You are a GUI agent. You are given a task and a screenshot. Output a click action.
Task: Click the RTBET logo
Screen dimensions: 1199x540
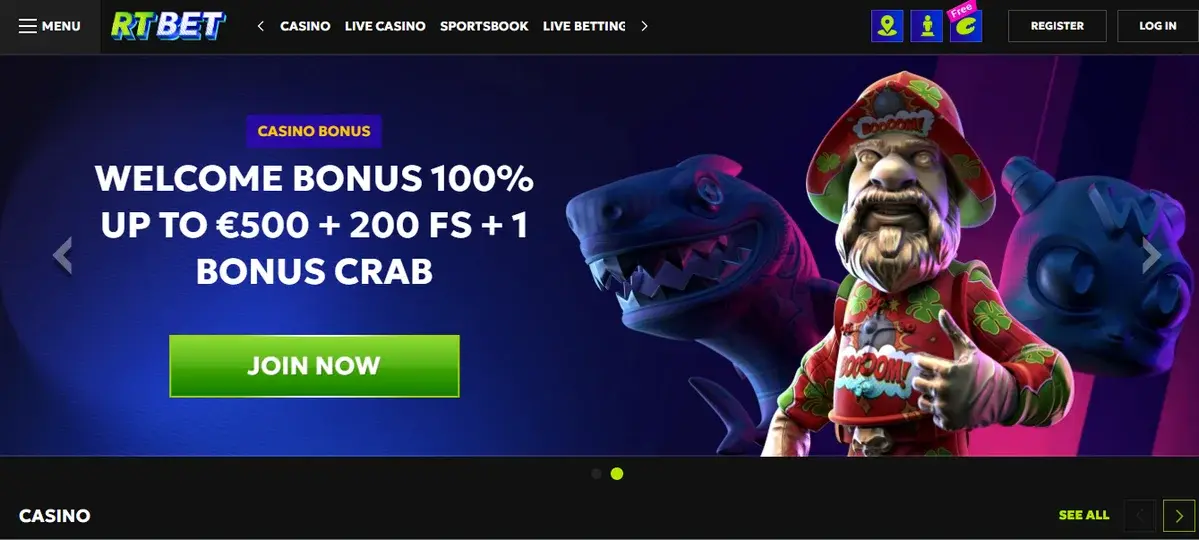click(168, 25)
